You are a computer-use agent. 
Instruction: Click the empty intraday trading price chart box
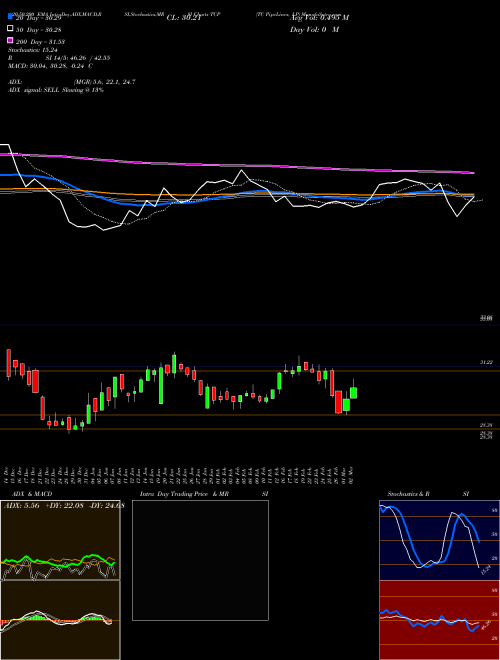200,560
